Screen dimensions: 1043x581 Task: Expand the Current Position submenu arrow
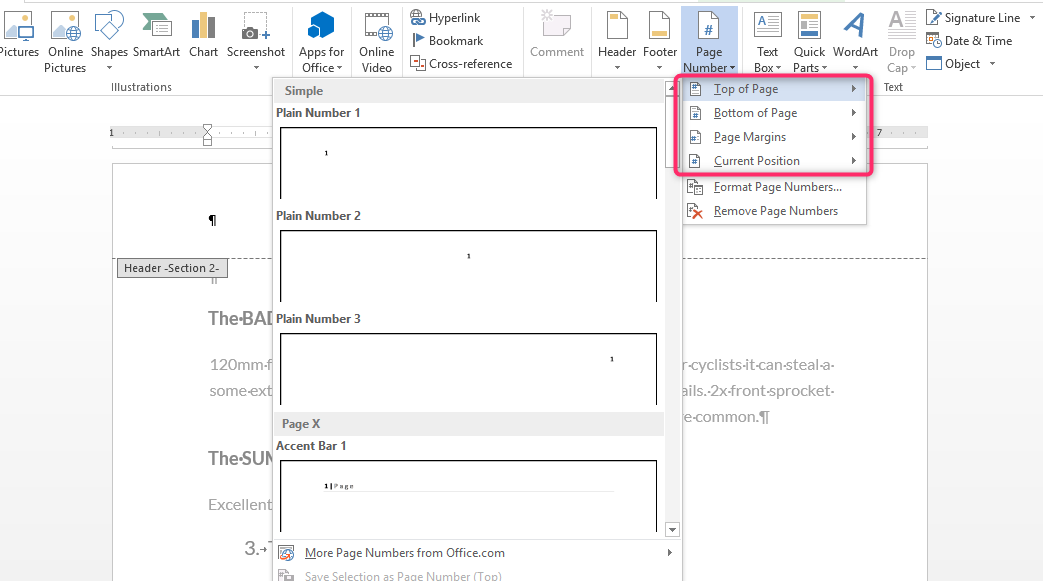click(x=853, y=160)
